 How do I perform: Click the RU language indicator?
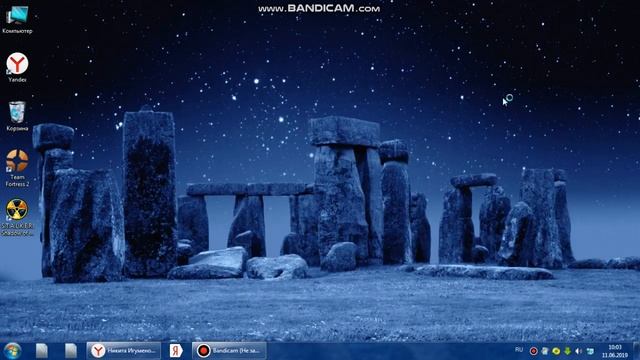pyautogui.click(x=519, y=350)
